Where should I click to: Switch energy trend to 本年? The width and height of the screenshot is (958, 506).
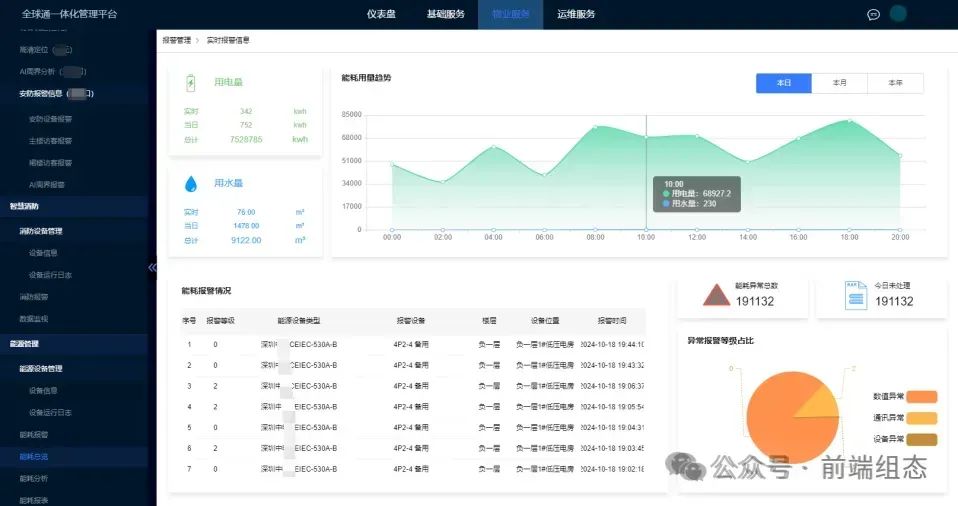click(896, 83)
